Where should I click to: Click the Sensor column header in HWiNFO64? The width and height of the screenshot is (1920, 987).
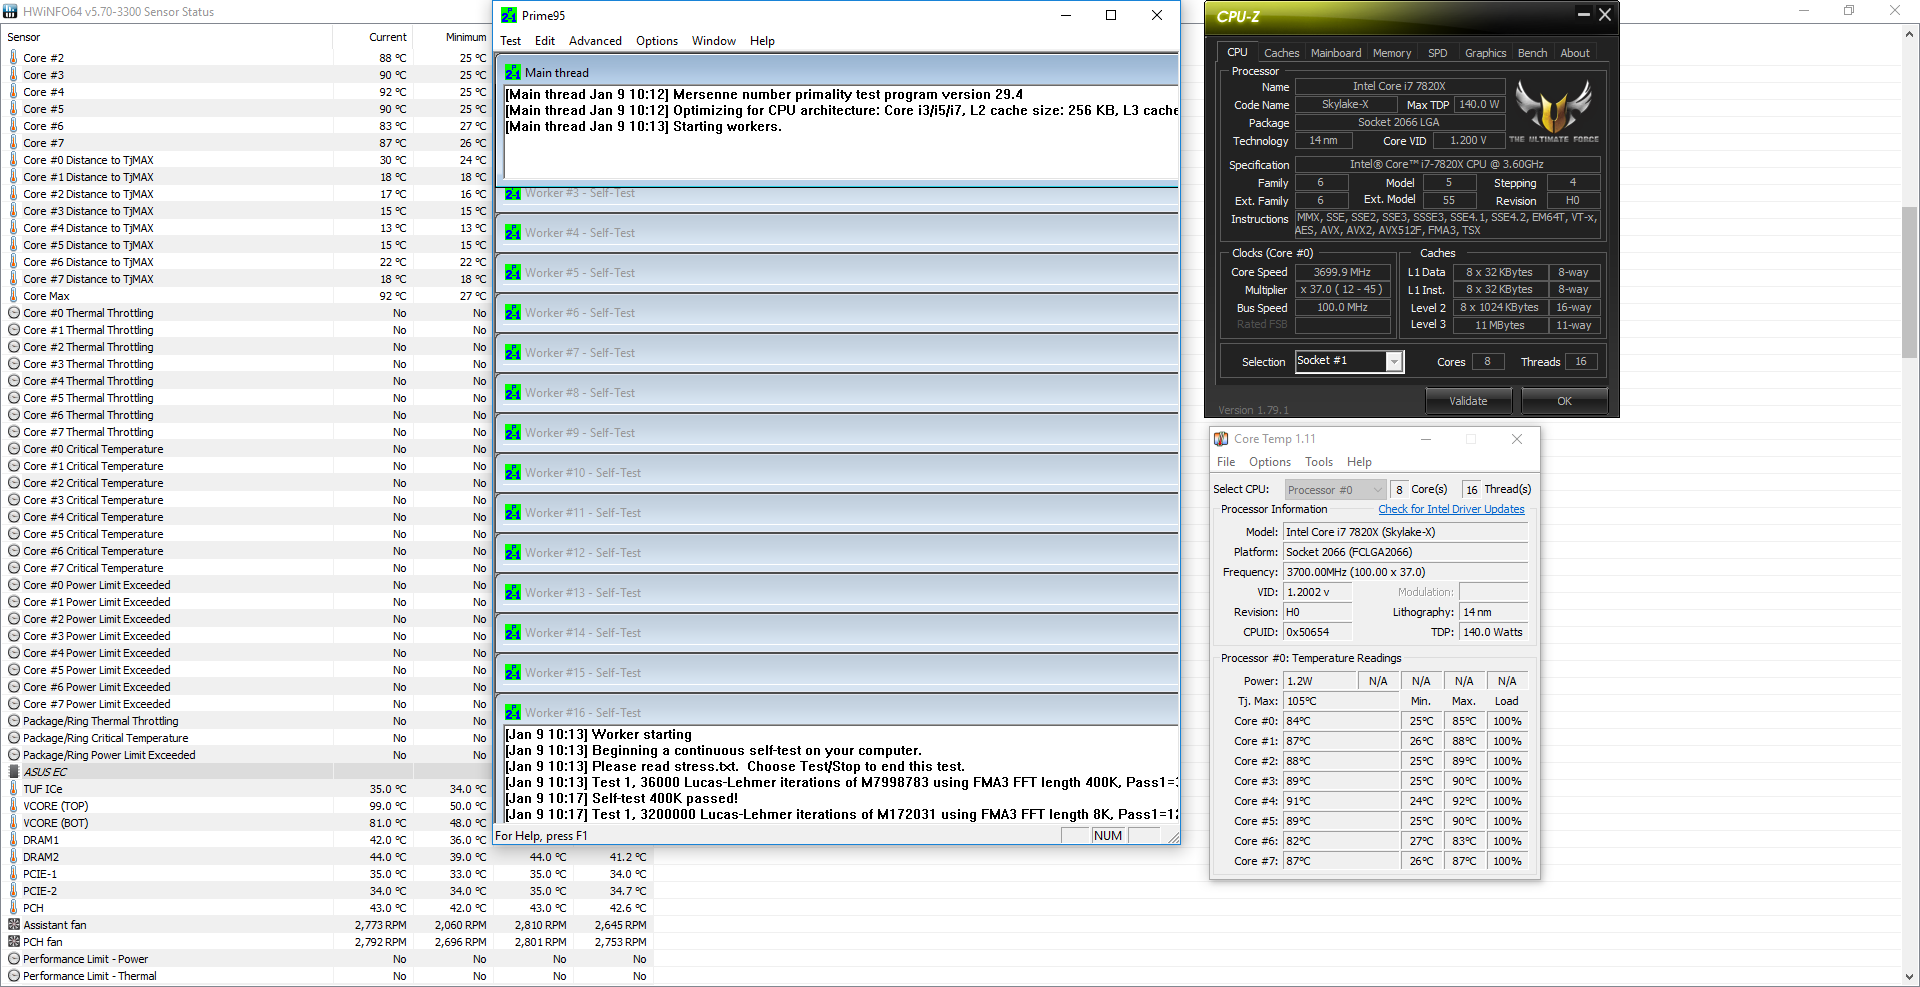pos(168,37)
